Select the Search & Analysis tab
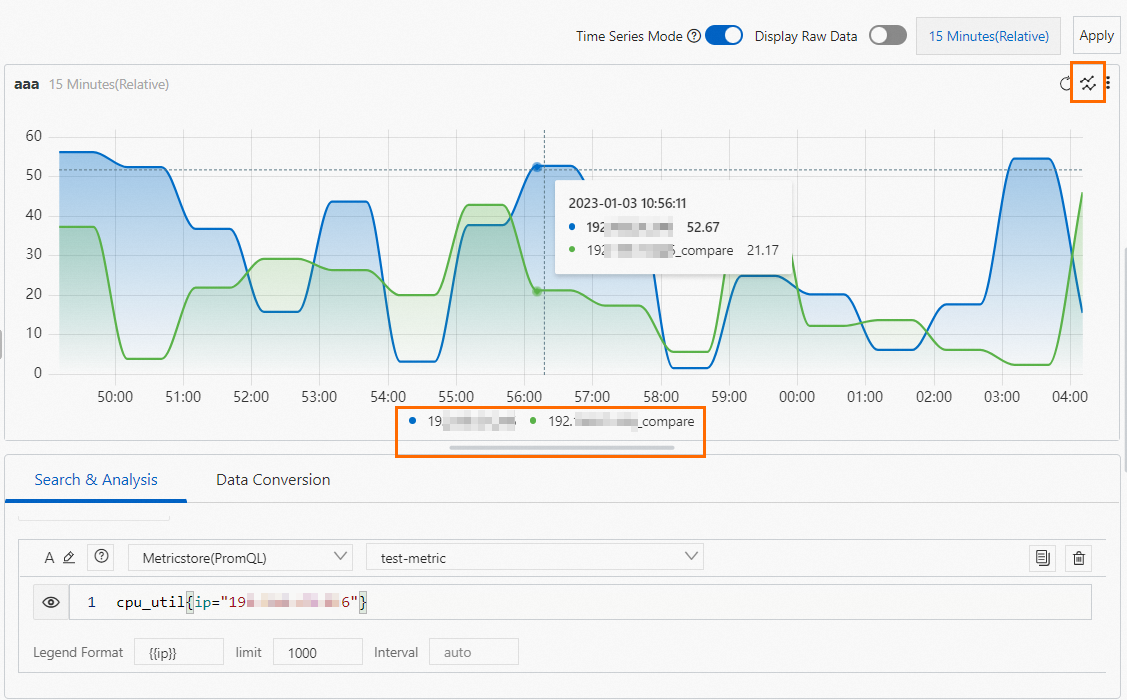Viewport: 1127px width, 700px height. coord(95,480)
